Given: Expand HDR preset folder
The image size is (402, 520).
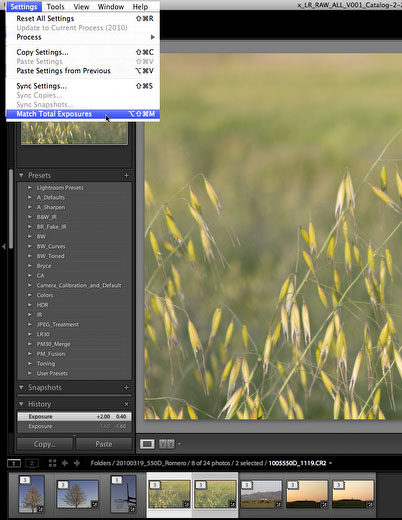Looking at the screenshot, I should tap(30, 305).
